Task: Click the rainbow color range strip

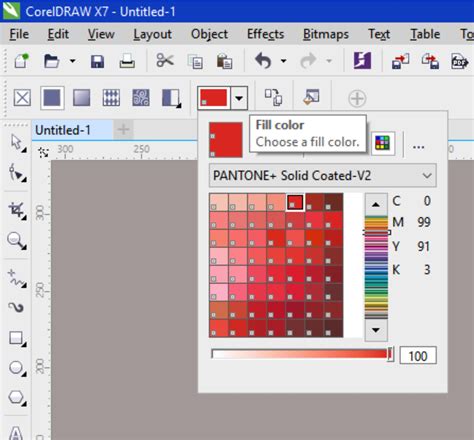Action: point(376,267)
